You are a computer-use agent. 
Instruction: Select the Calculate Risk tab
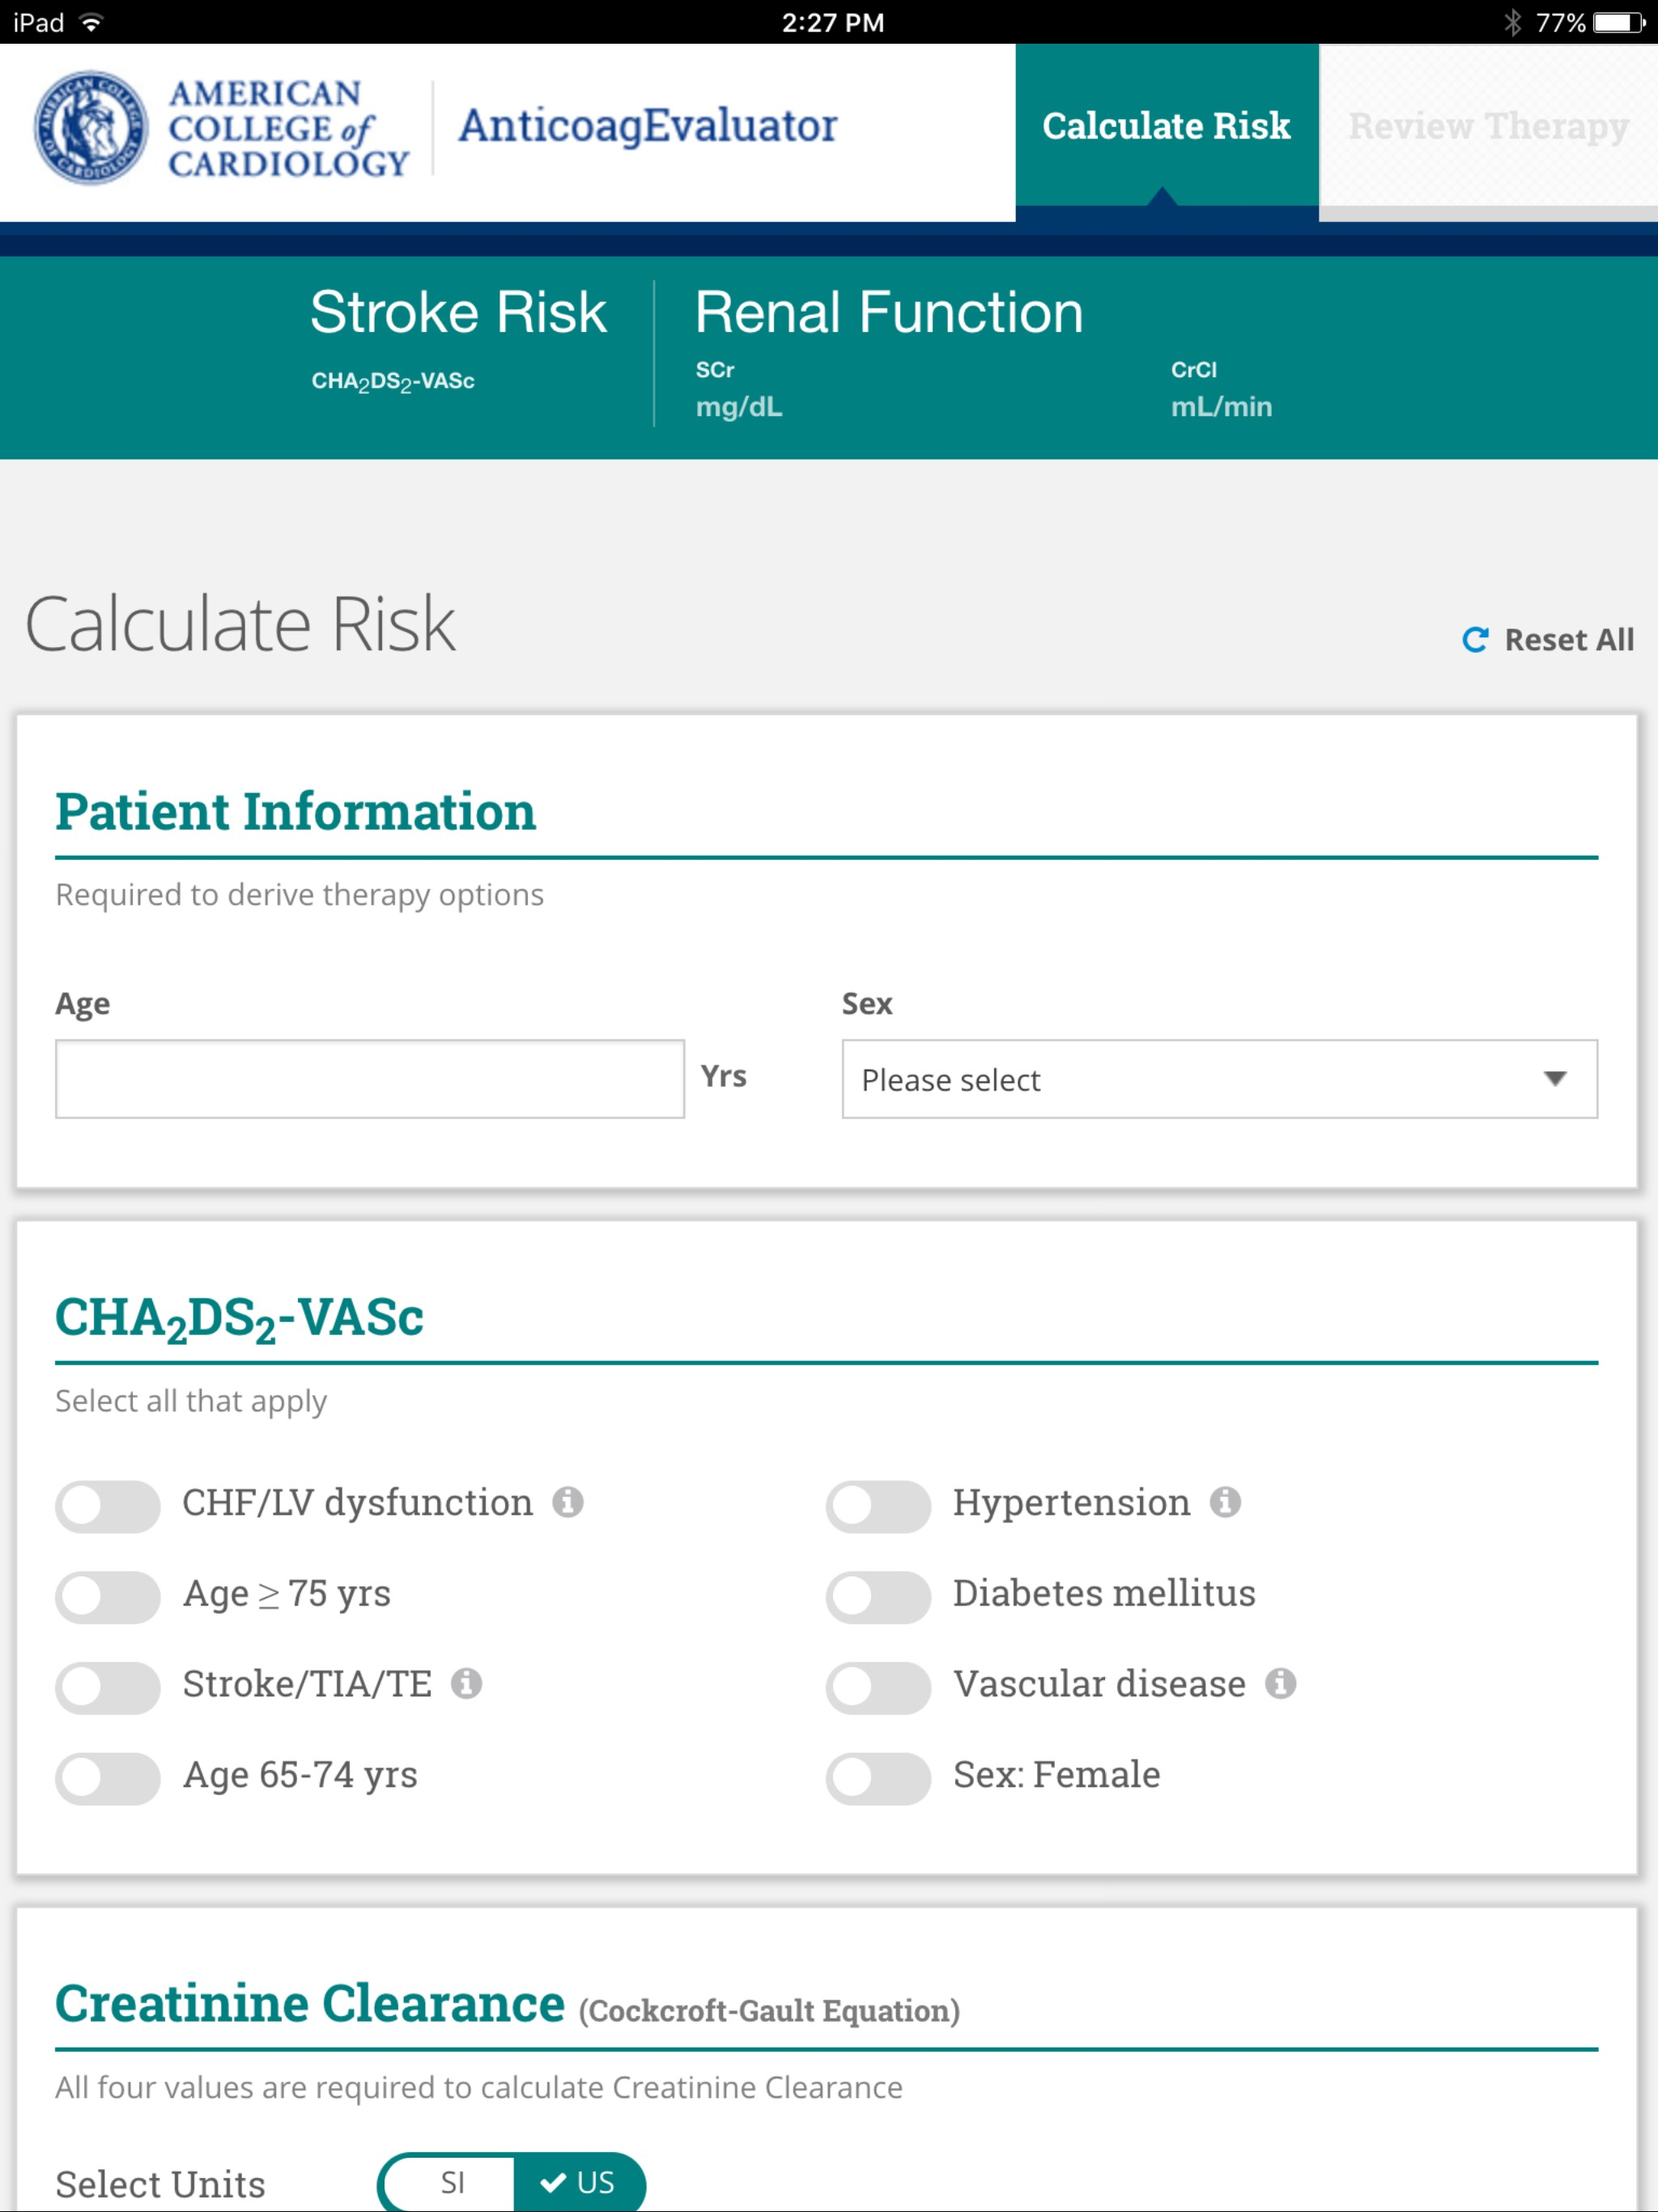click(1166, 127)
